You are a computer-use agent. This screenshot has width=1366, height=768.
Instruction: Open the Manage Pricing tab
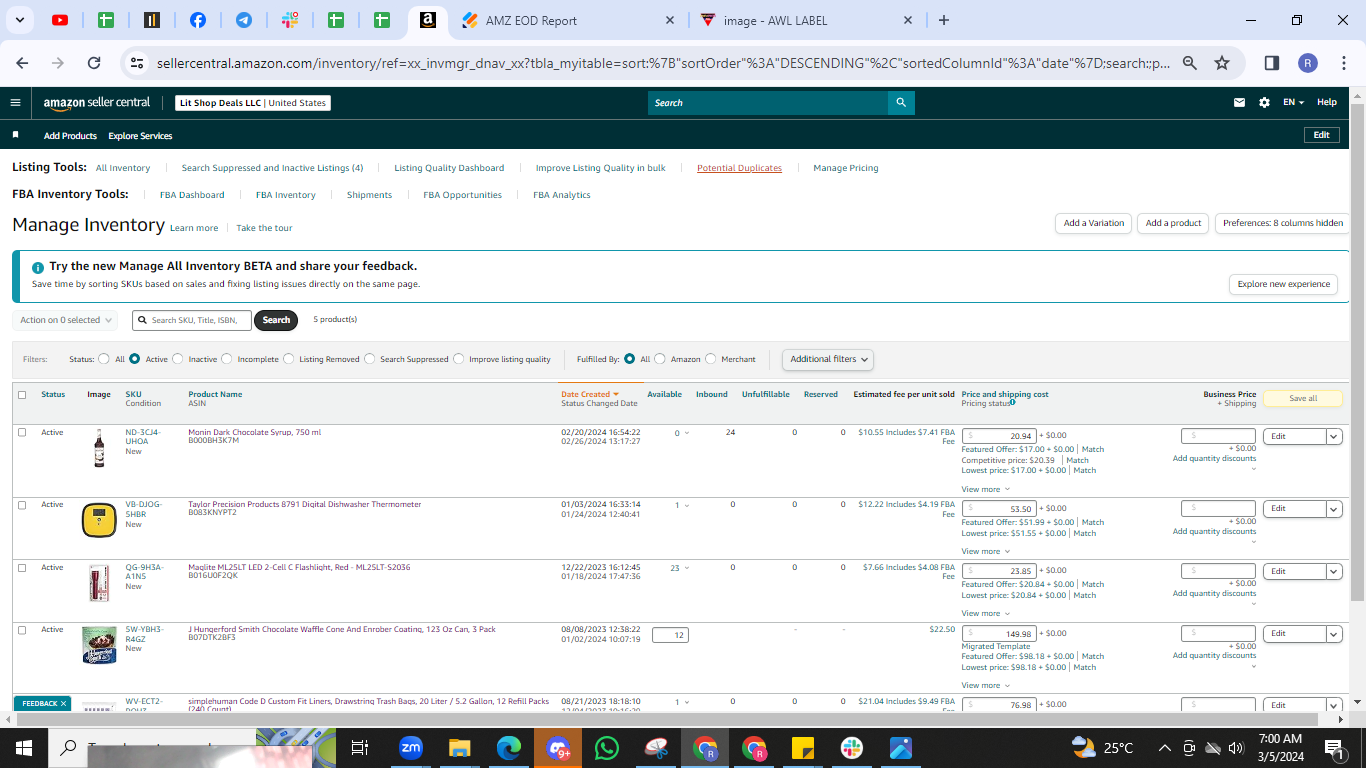846,168
